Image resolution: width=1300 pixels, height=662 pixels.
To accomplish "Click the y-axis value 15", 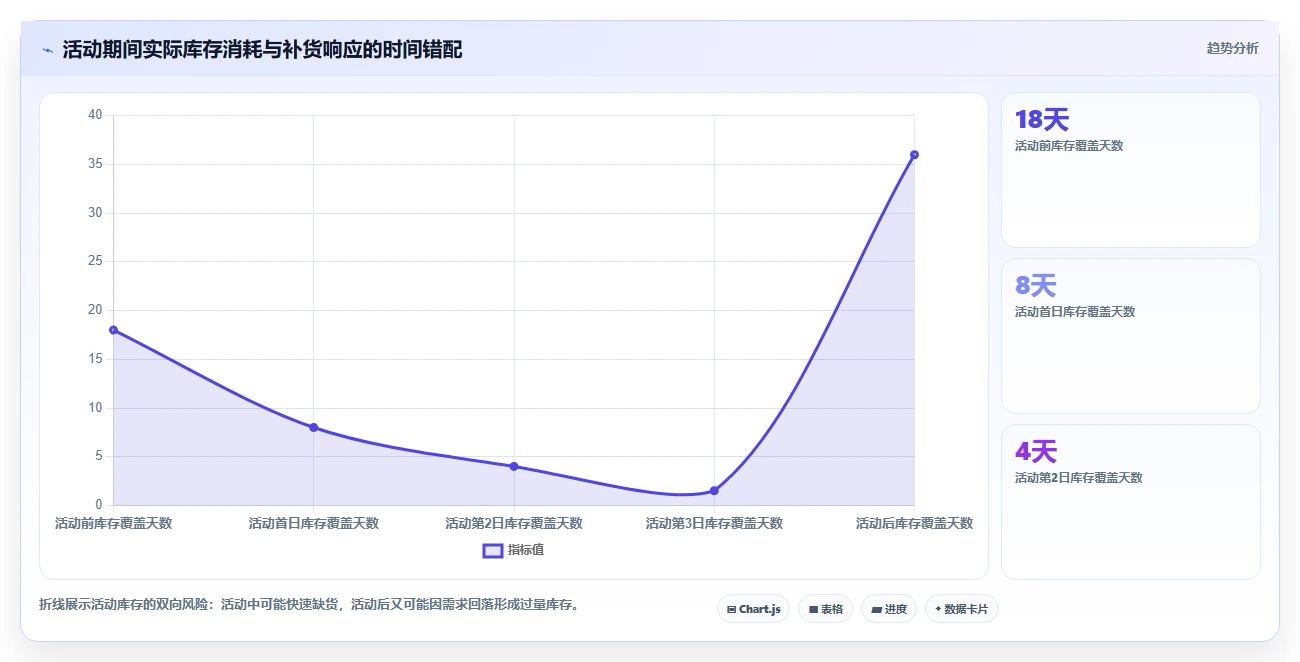I will [x=95, y=359].
